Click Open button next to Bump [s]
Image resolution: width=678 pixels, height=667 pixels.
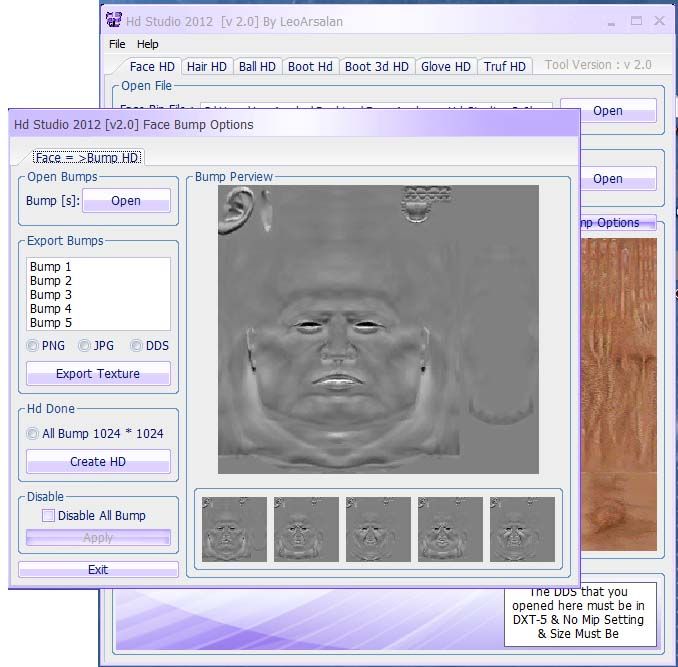pos(126,201)
